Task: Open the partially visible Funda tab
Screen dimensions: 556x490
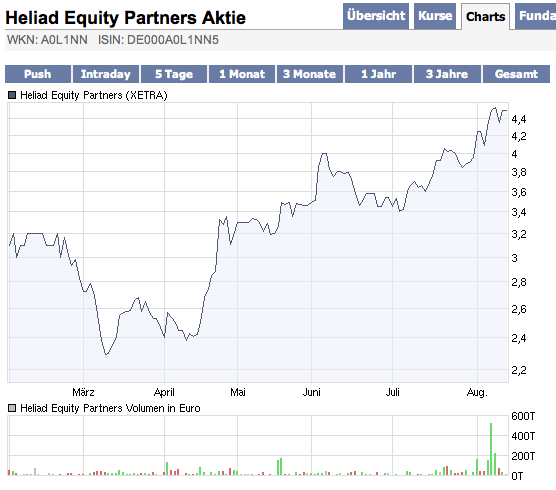Action: (536, 16)
